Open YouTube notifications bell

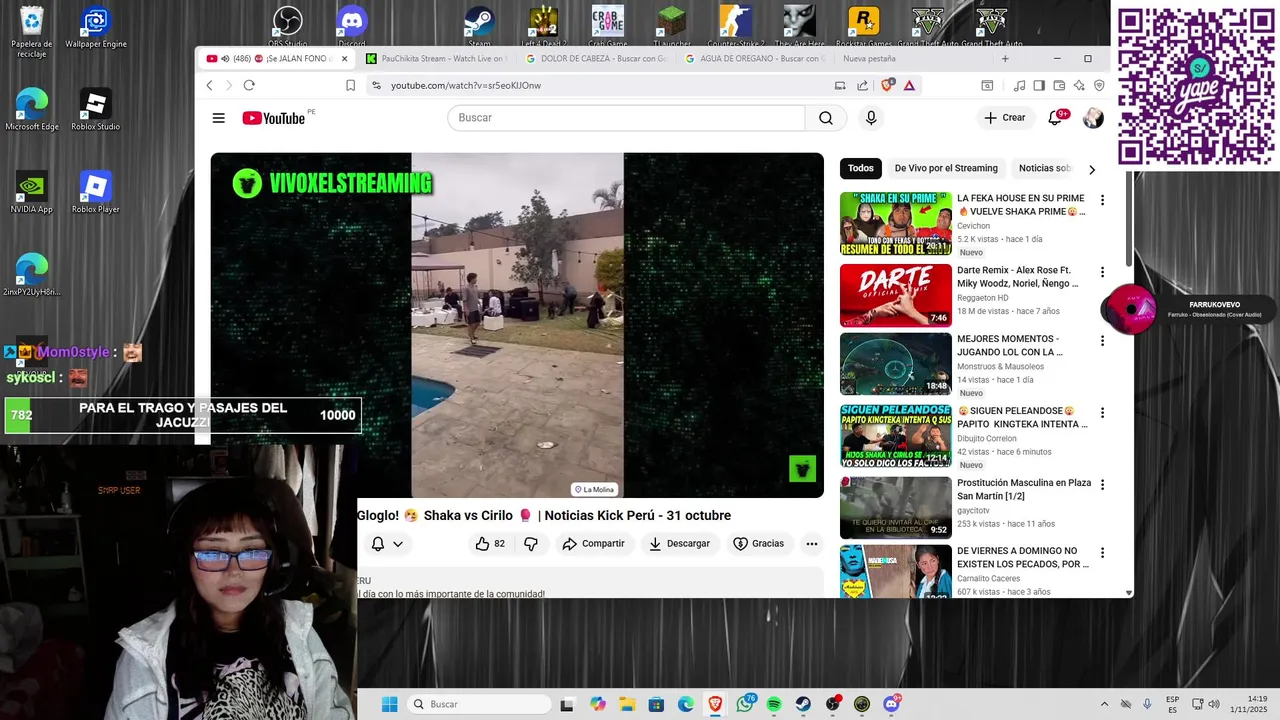click(x=1055, y=118)
